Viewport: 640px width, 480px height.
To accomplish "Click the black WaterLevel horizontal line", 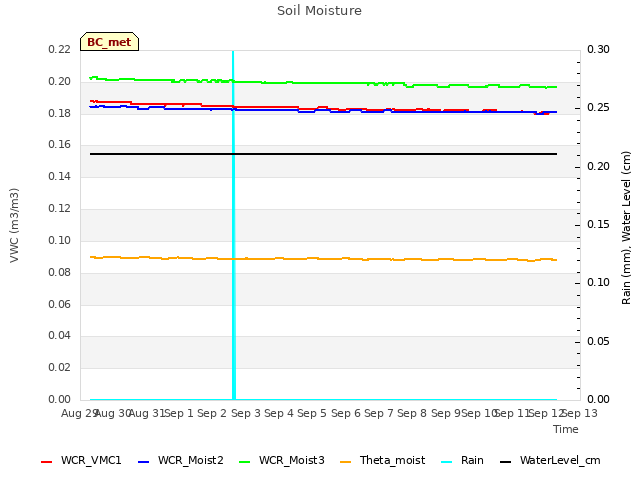I will [323, 154].
